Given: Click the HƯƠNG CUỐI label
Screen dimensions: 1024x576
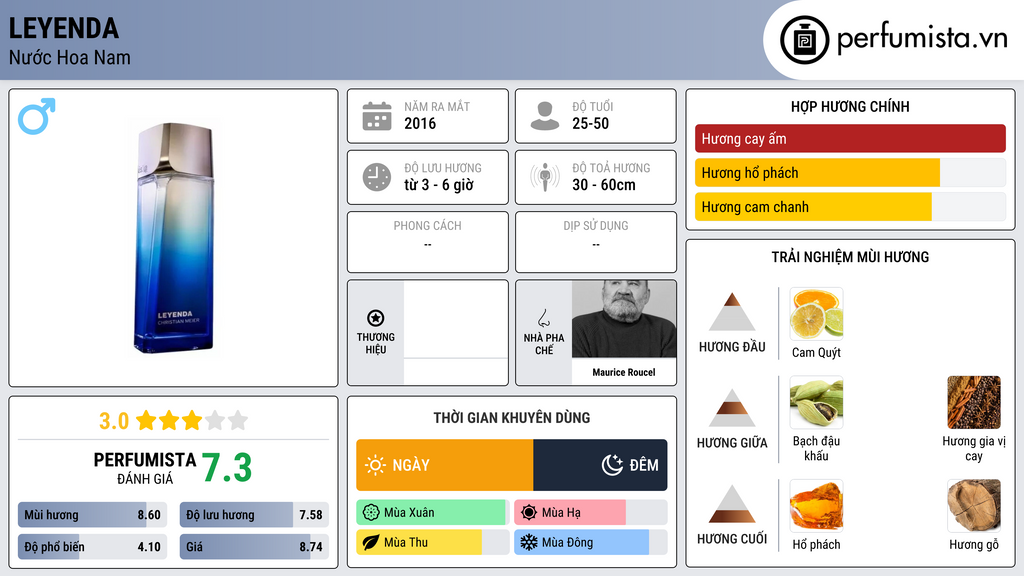Looking at the screenshot, I should [x=732, y=539].
